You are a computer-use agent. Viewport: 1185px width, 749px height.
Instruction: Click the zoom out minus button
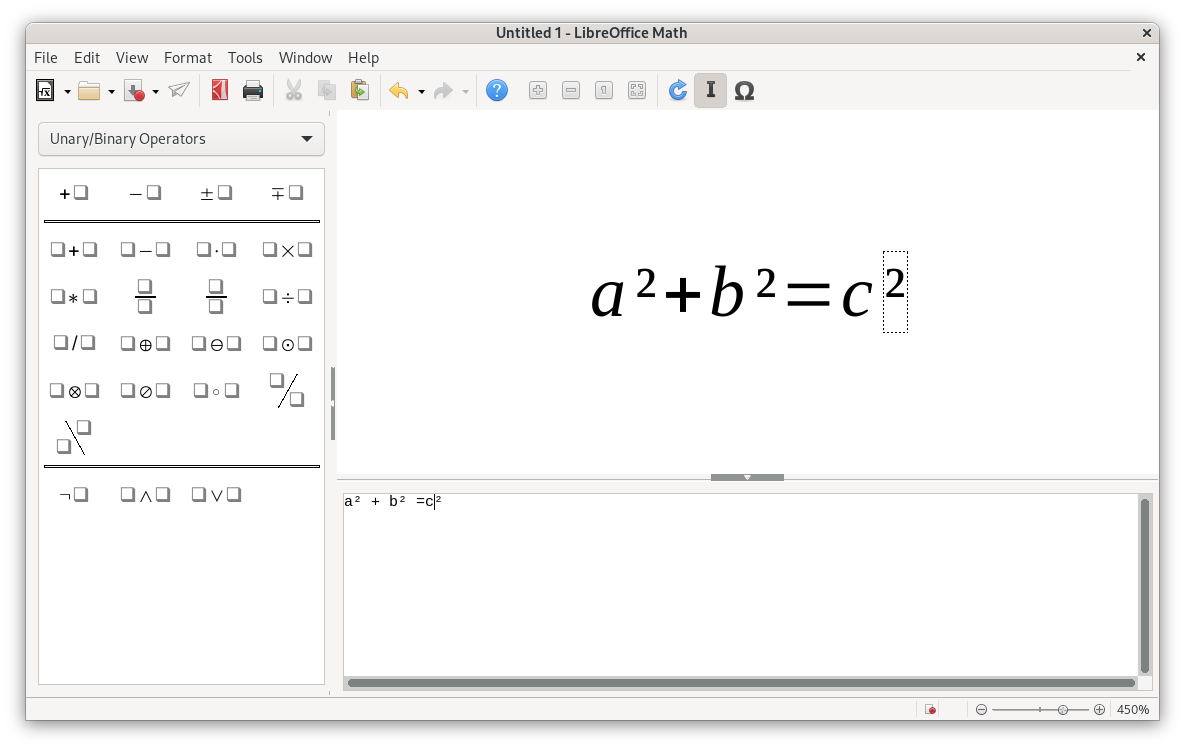982,709
